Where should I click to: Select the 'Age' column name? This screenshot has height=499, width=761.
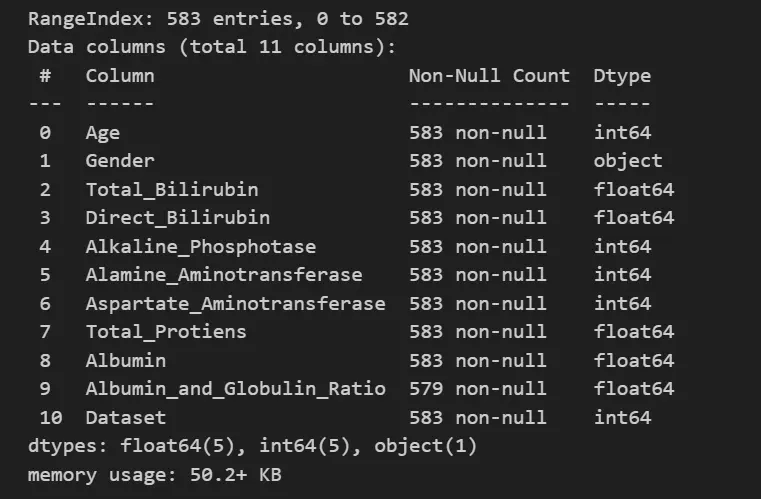tap(103, 132)
